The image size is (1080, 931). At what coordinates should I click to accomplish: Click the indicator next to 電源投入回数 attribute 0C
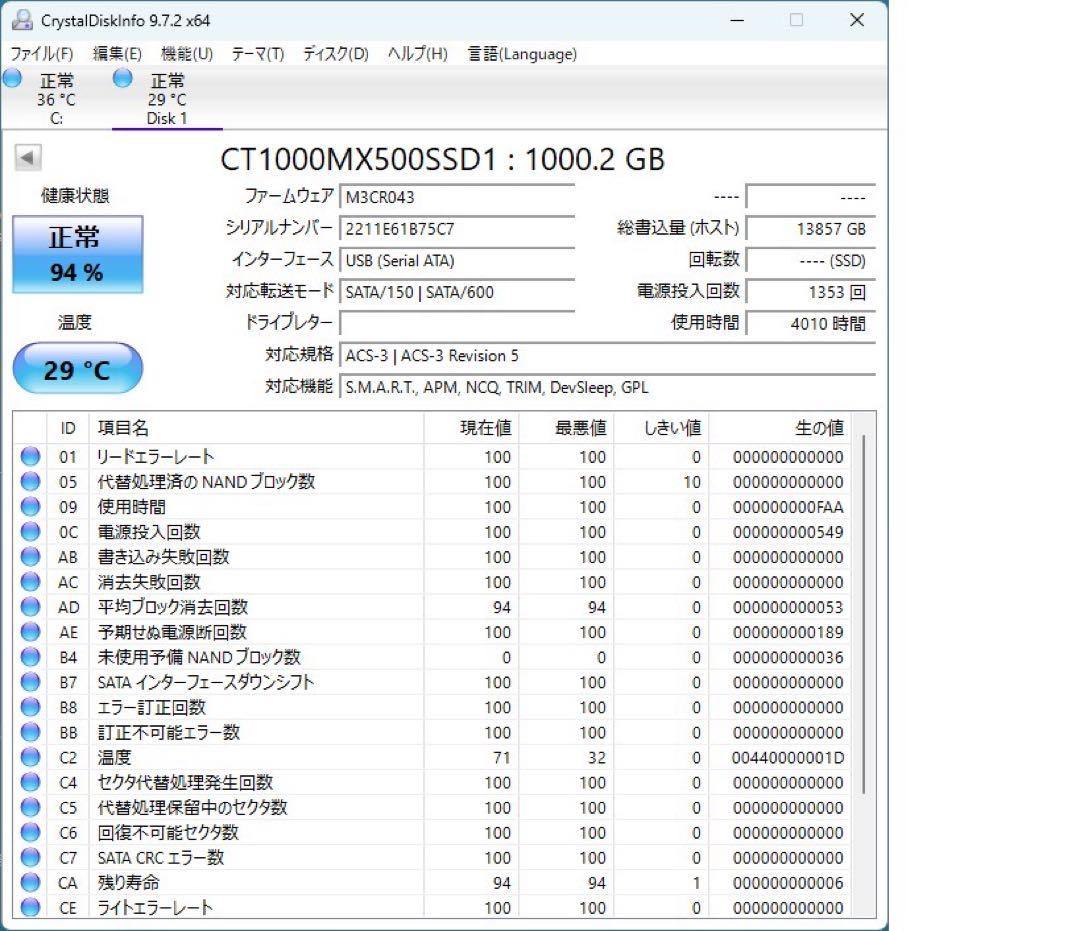[30, 532]
